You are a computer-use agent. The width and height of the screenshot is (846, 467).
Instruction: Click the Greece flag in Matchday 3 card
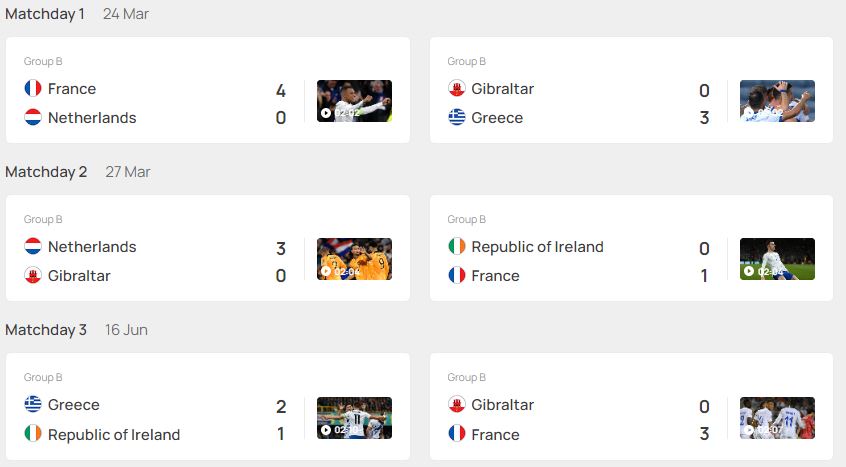[33, 404]
